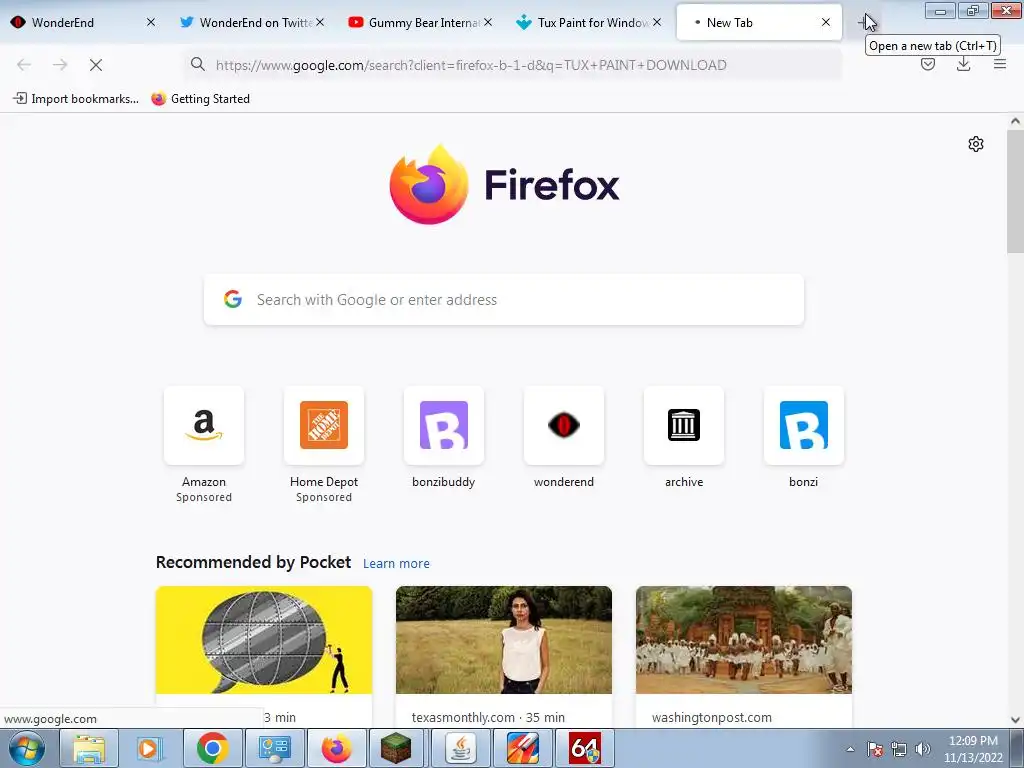Open Minecraft grass block taskbar icon
Viewport: 1024px width, 768px height.
point(396,748)
